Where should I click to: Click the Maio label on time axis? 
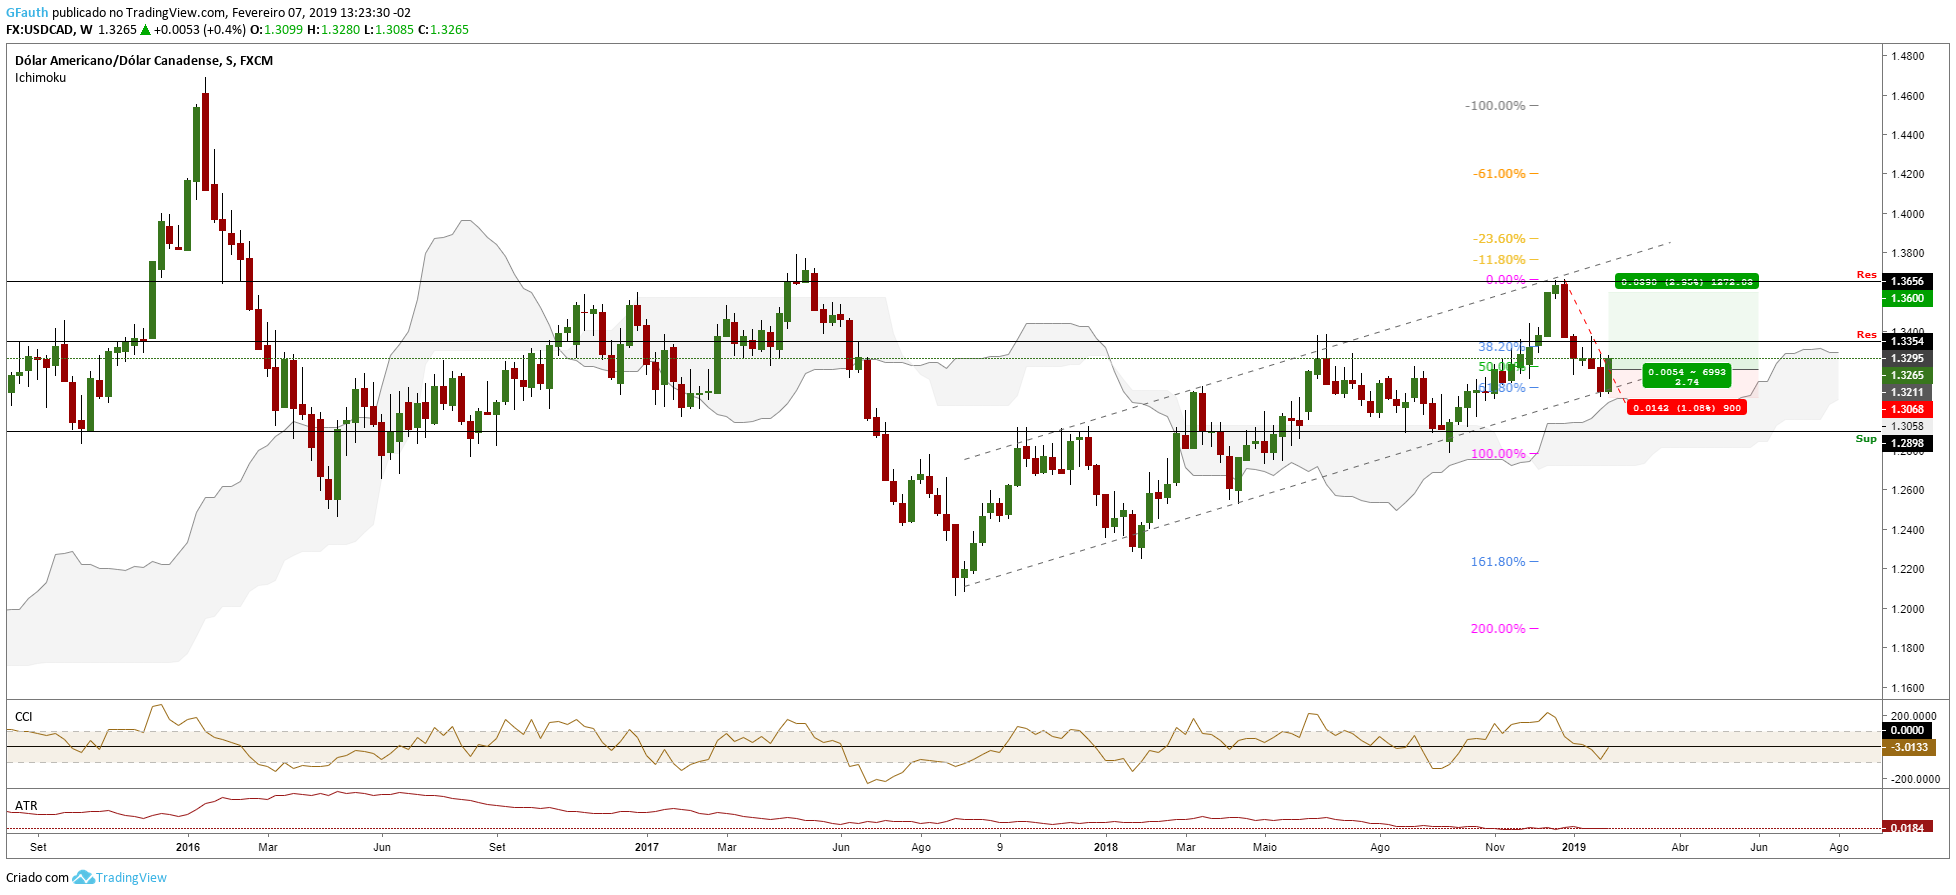[1265, 847]
